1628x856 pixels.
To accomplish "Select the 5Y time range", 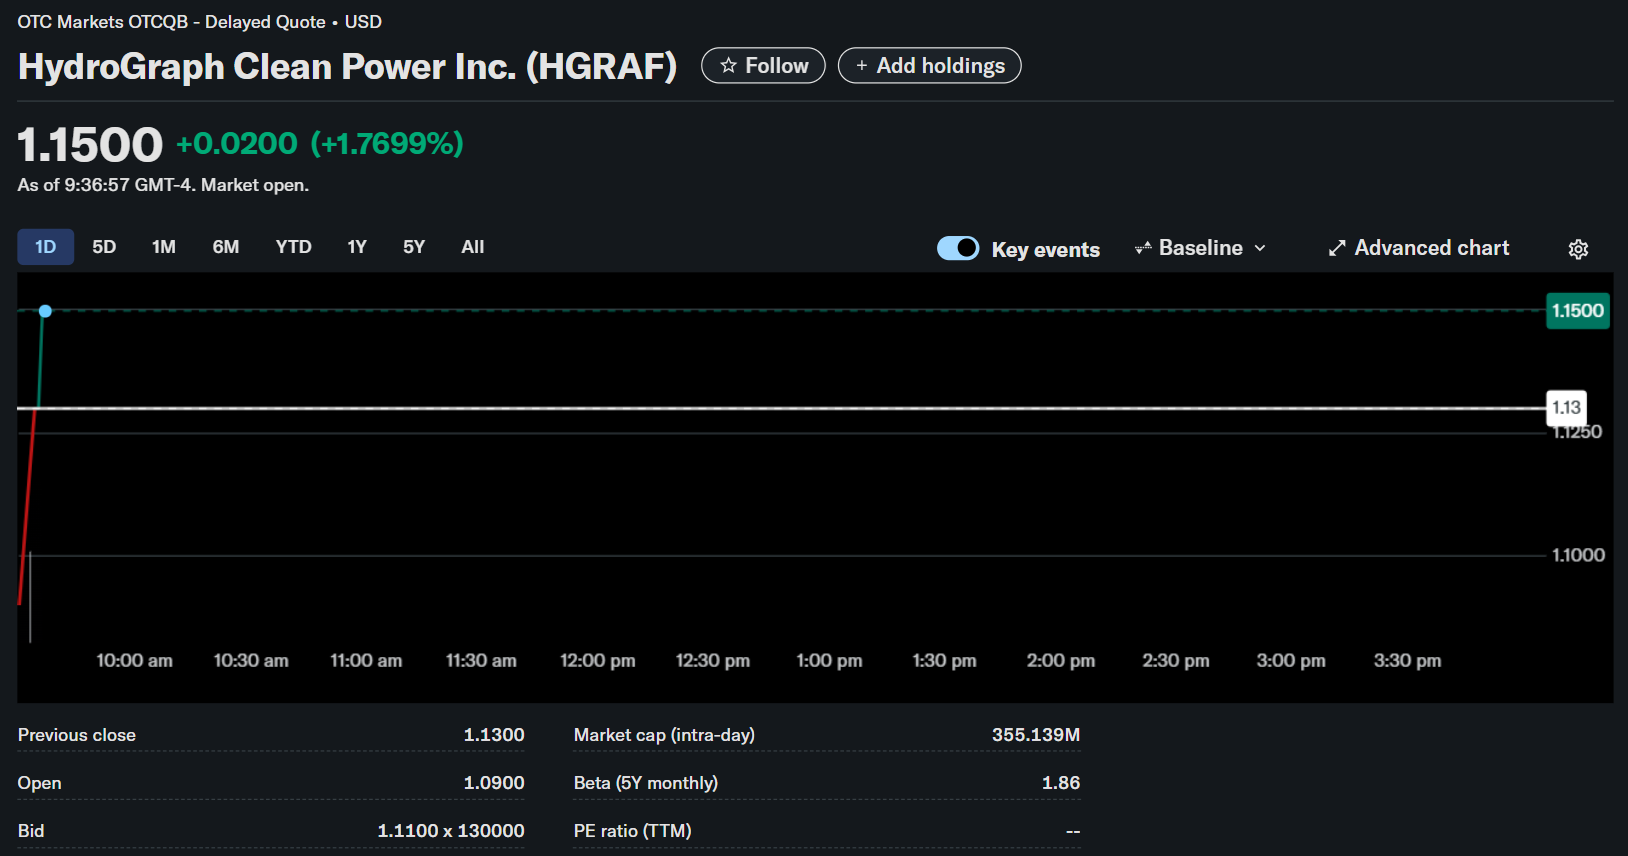I will click(414, 247).
